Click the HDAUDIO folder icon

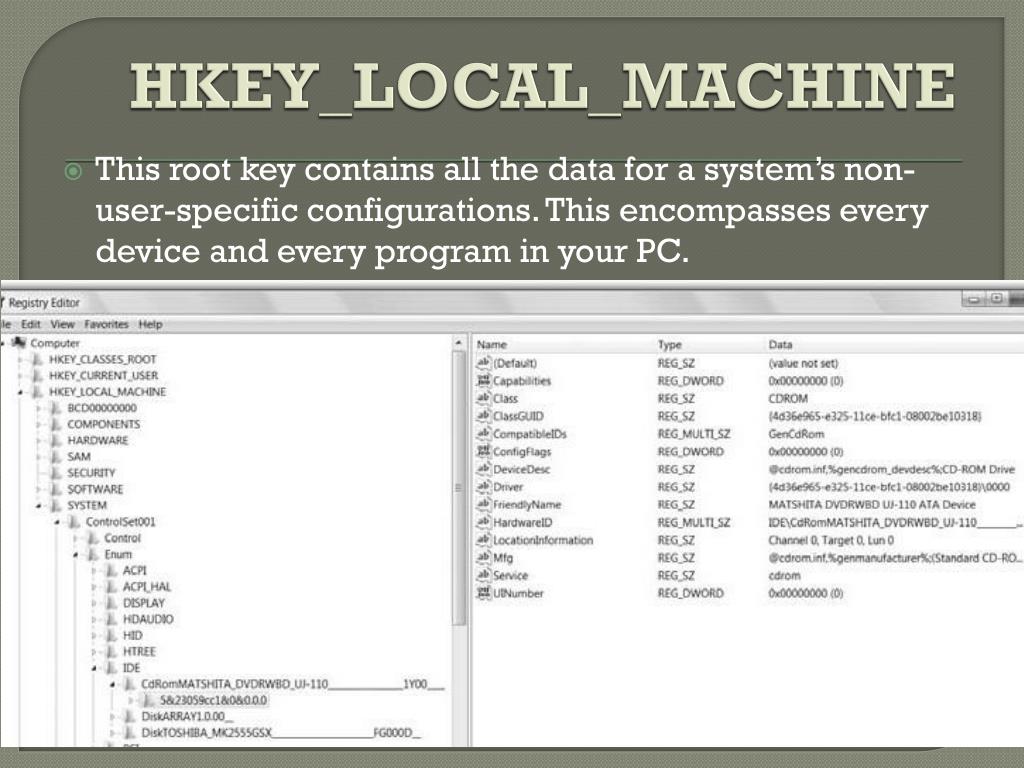112,619
